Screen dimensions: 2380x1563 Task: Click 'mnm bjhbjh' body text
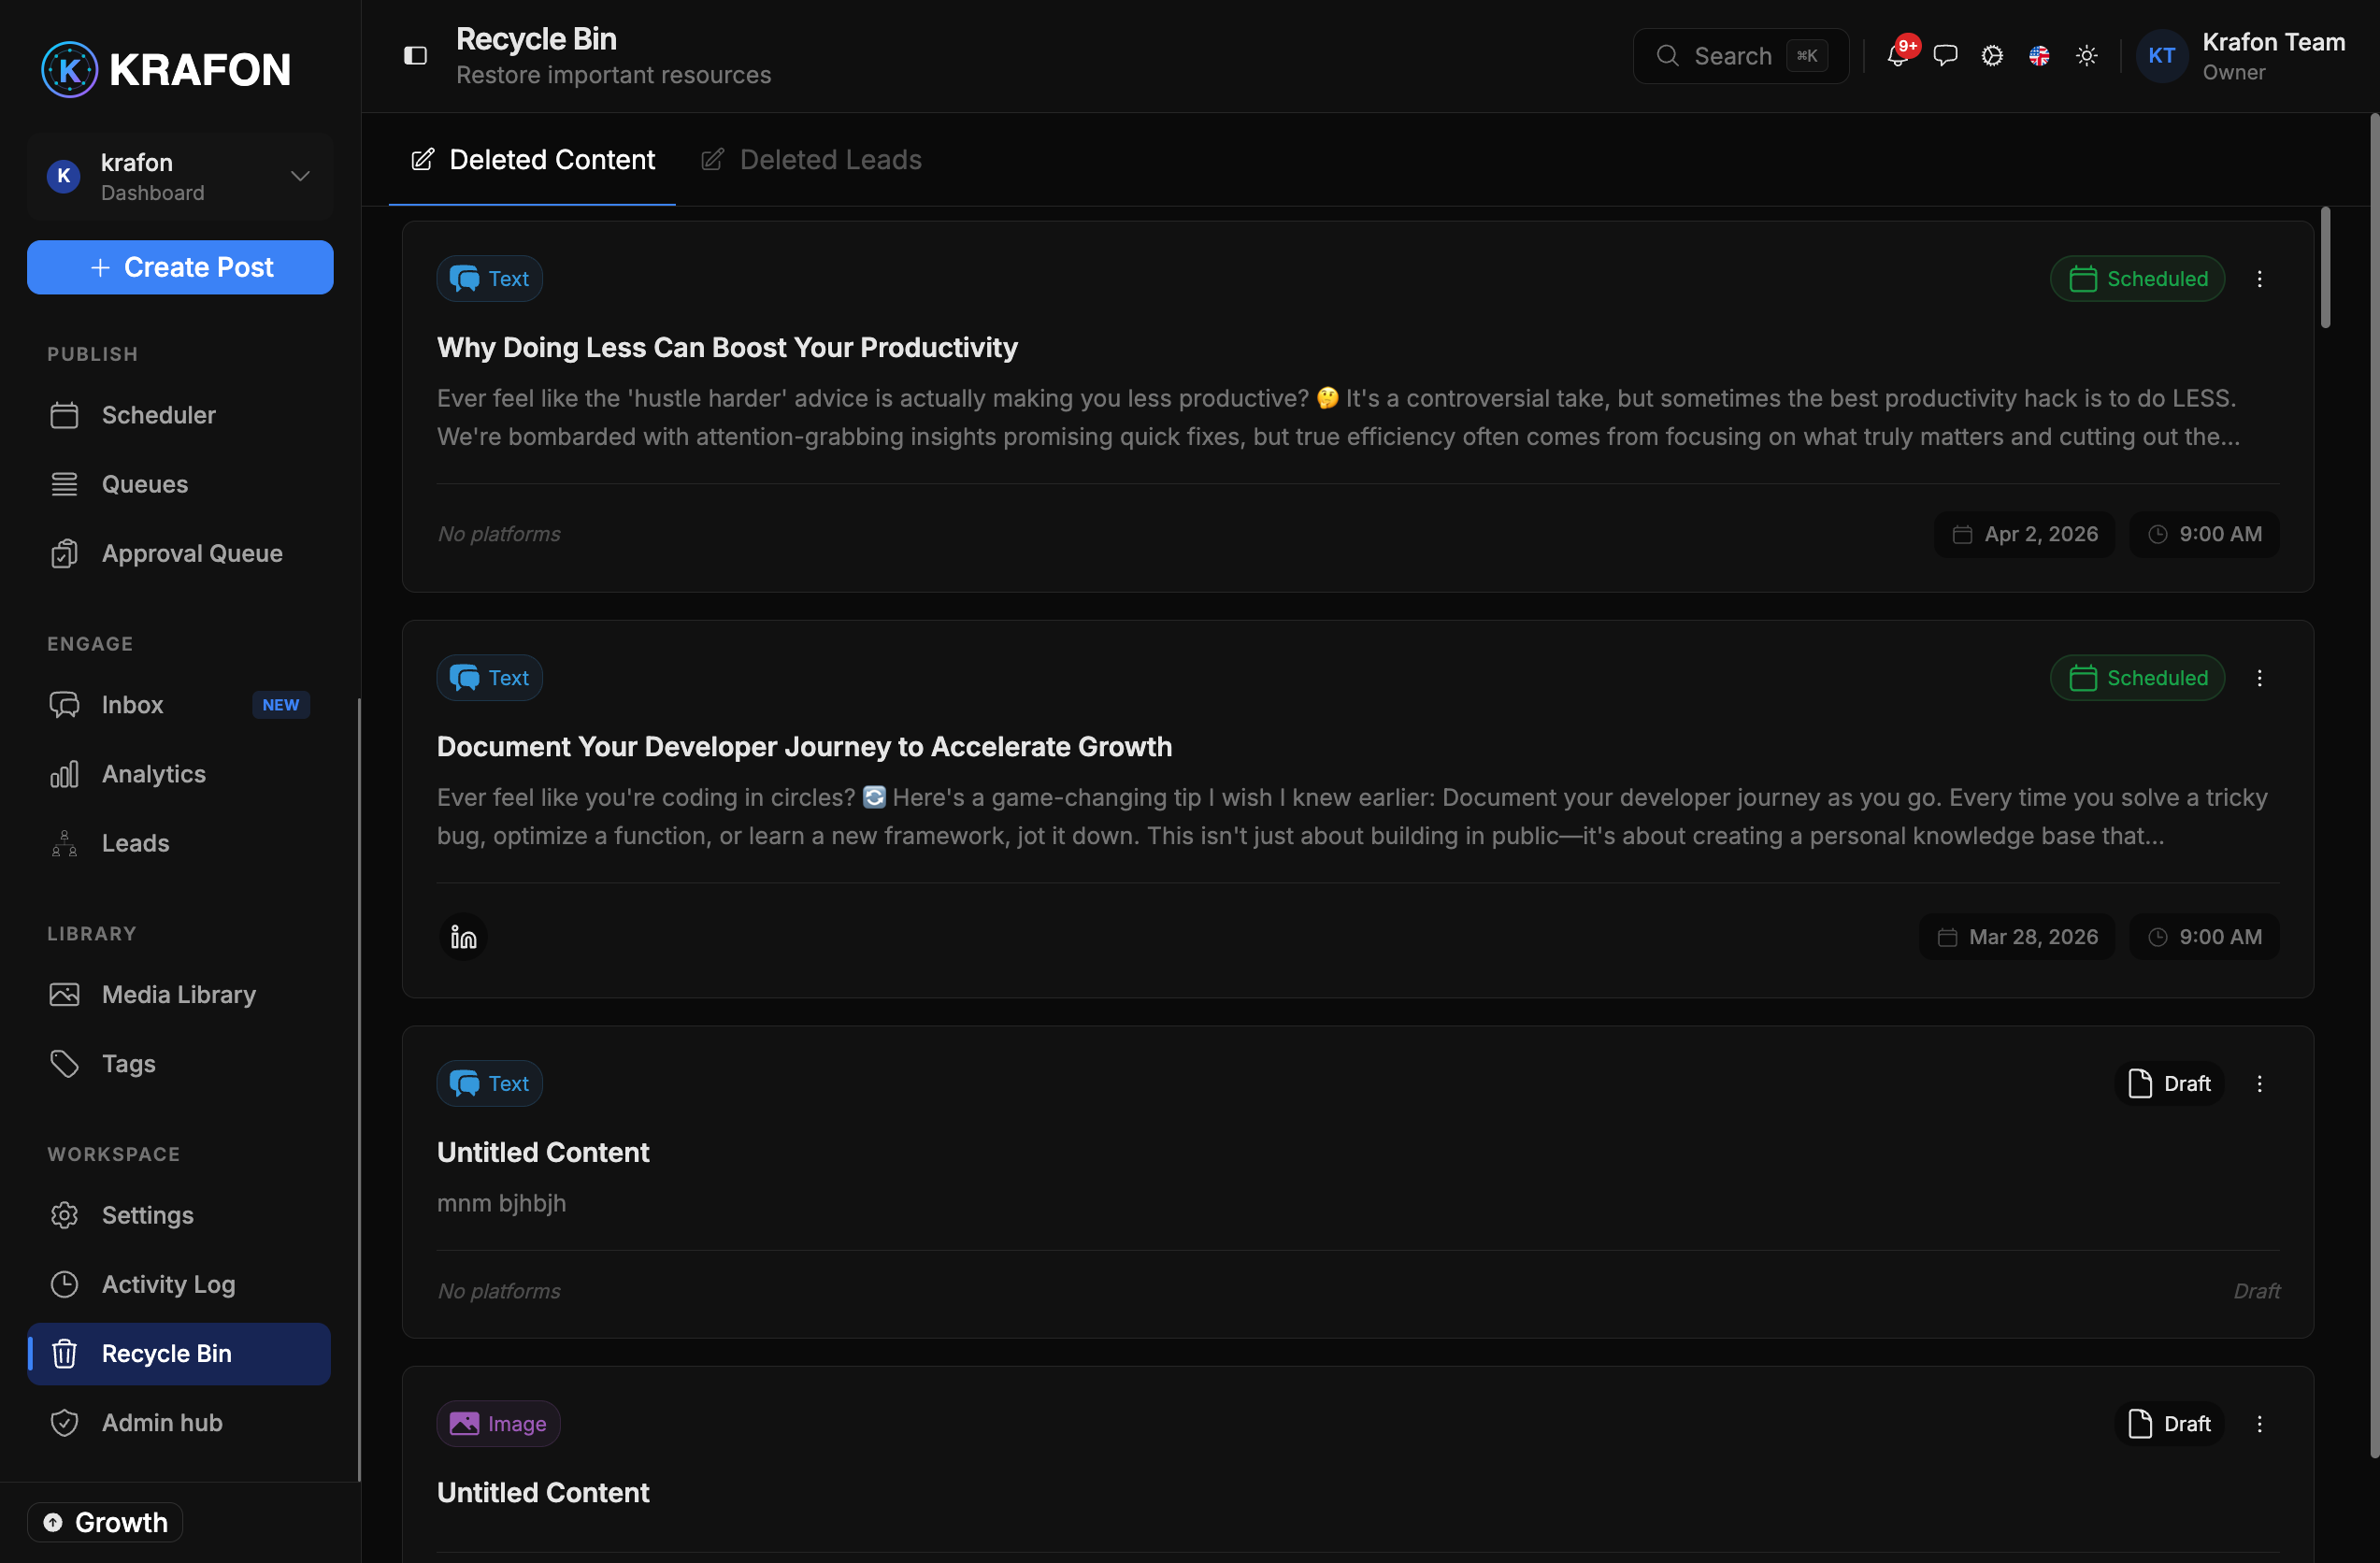(x=502, y=1203)
